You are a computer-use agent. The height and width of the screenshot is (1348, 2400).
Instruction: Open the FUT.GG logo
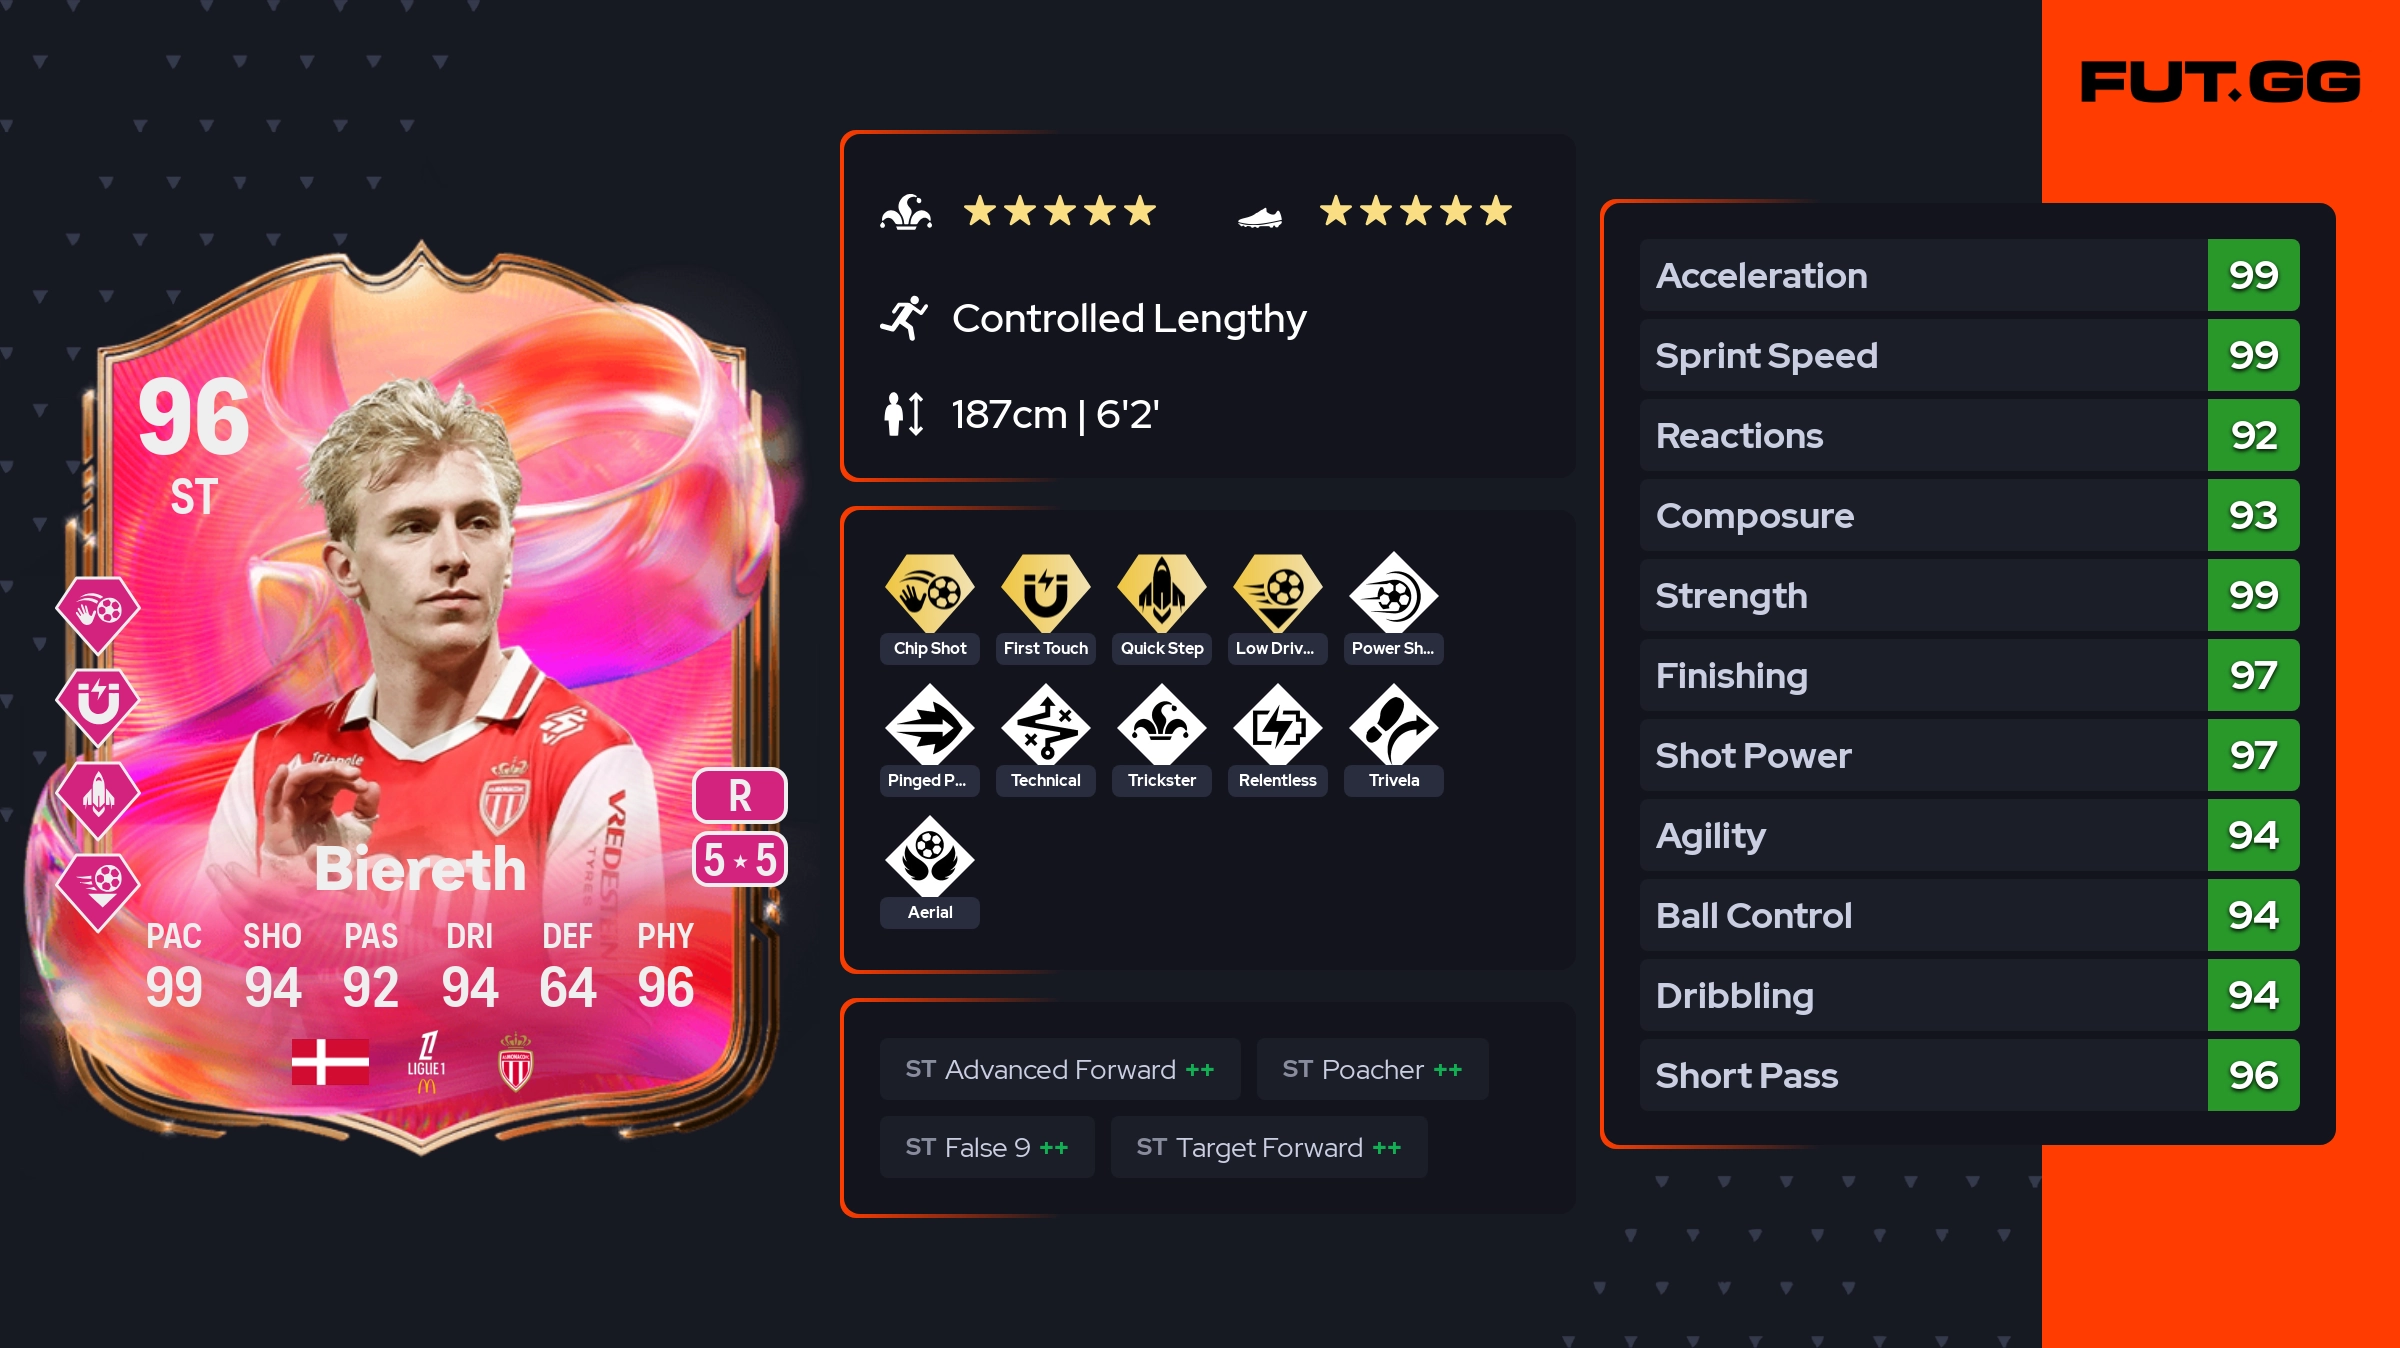pos(2220,82)
